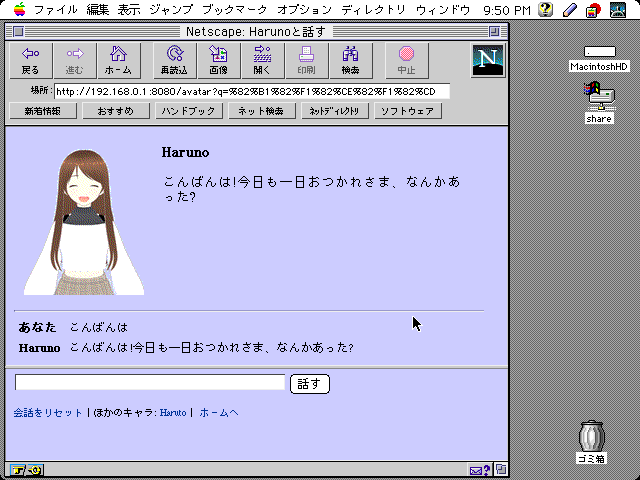640x480 pixels.
Task: Open the application switcher menu icon
Action: 618,10
